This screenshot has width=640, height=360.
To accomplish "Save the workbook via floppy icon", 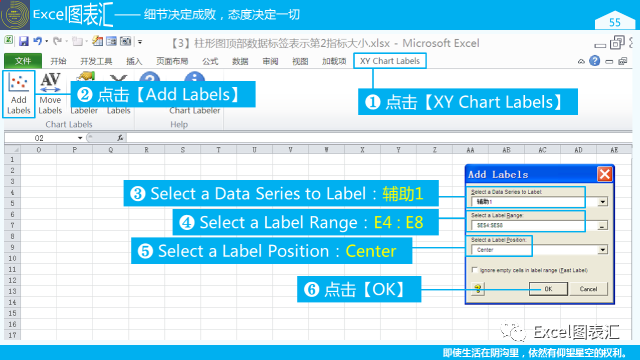I will 24,41.
